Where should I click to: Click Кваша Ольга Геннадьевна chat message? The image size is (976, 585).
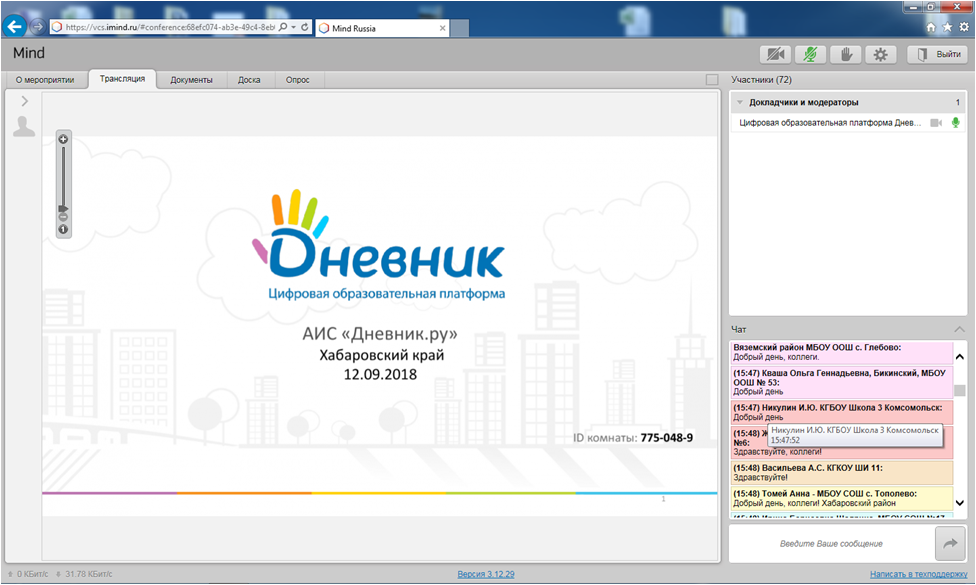coord(842,382)
